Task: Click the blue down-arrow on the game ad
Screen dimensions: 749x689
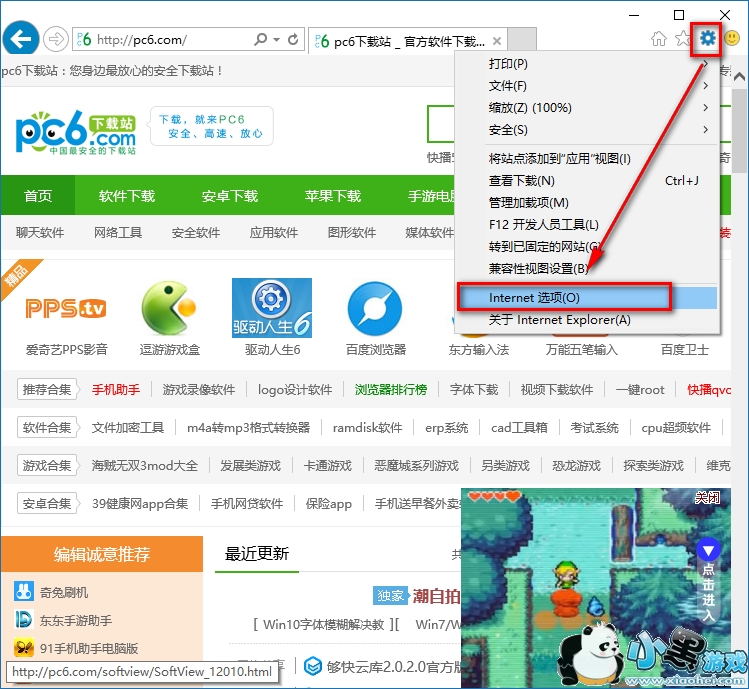Action: pyautogui.click(x=708, y=550)
